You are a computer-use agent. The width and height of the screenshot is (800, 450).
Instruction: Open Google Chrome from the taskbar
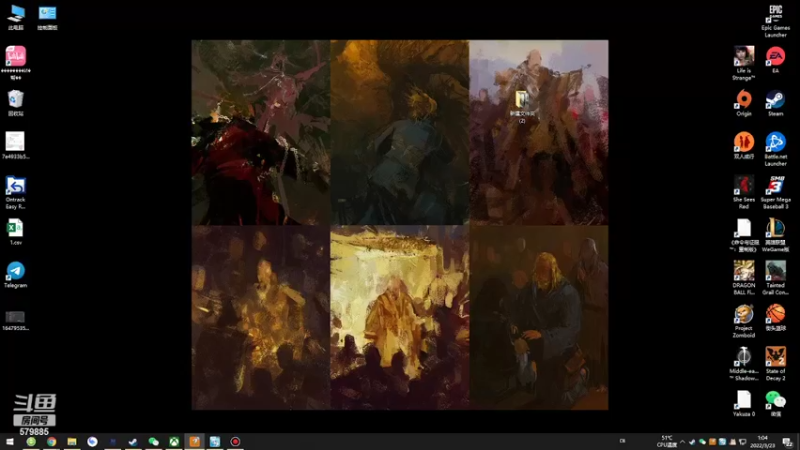tap(52, 441)
